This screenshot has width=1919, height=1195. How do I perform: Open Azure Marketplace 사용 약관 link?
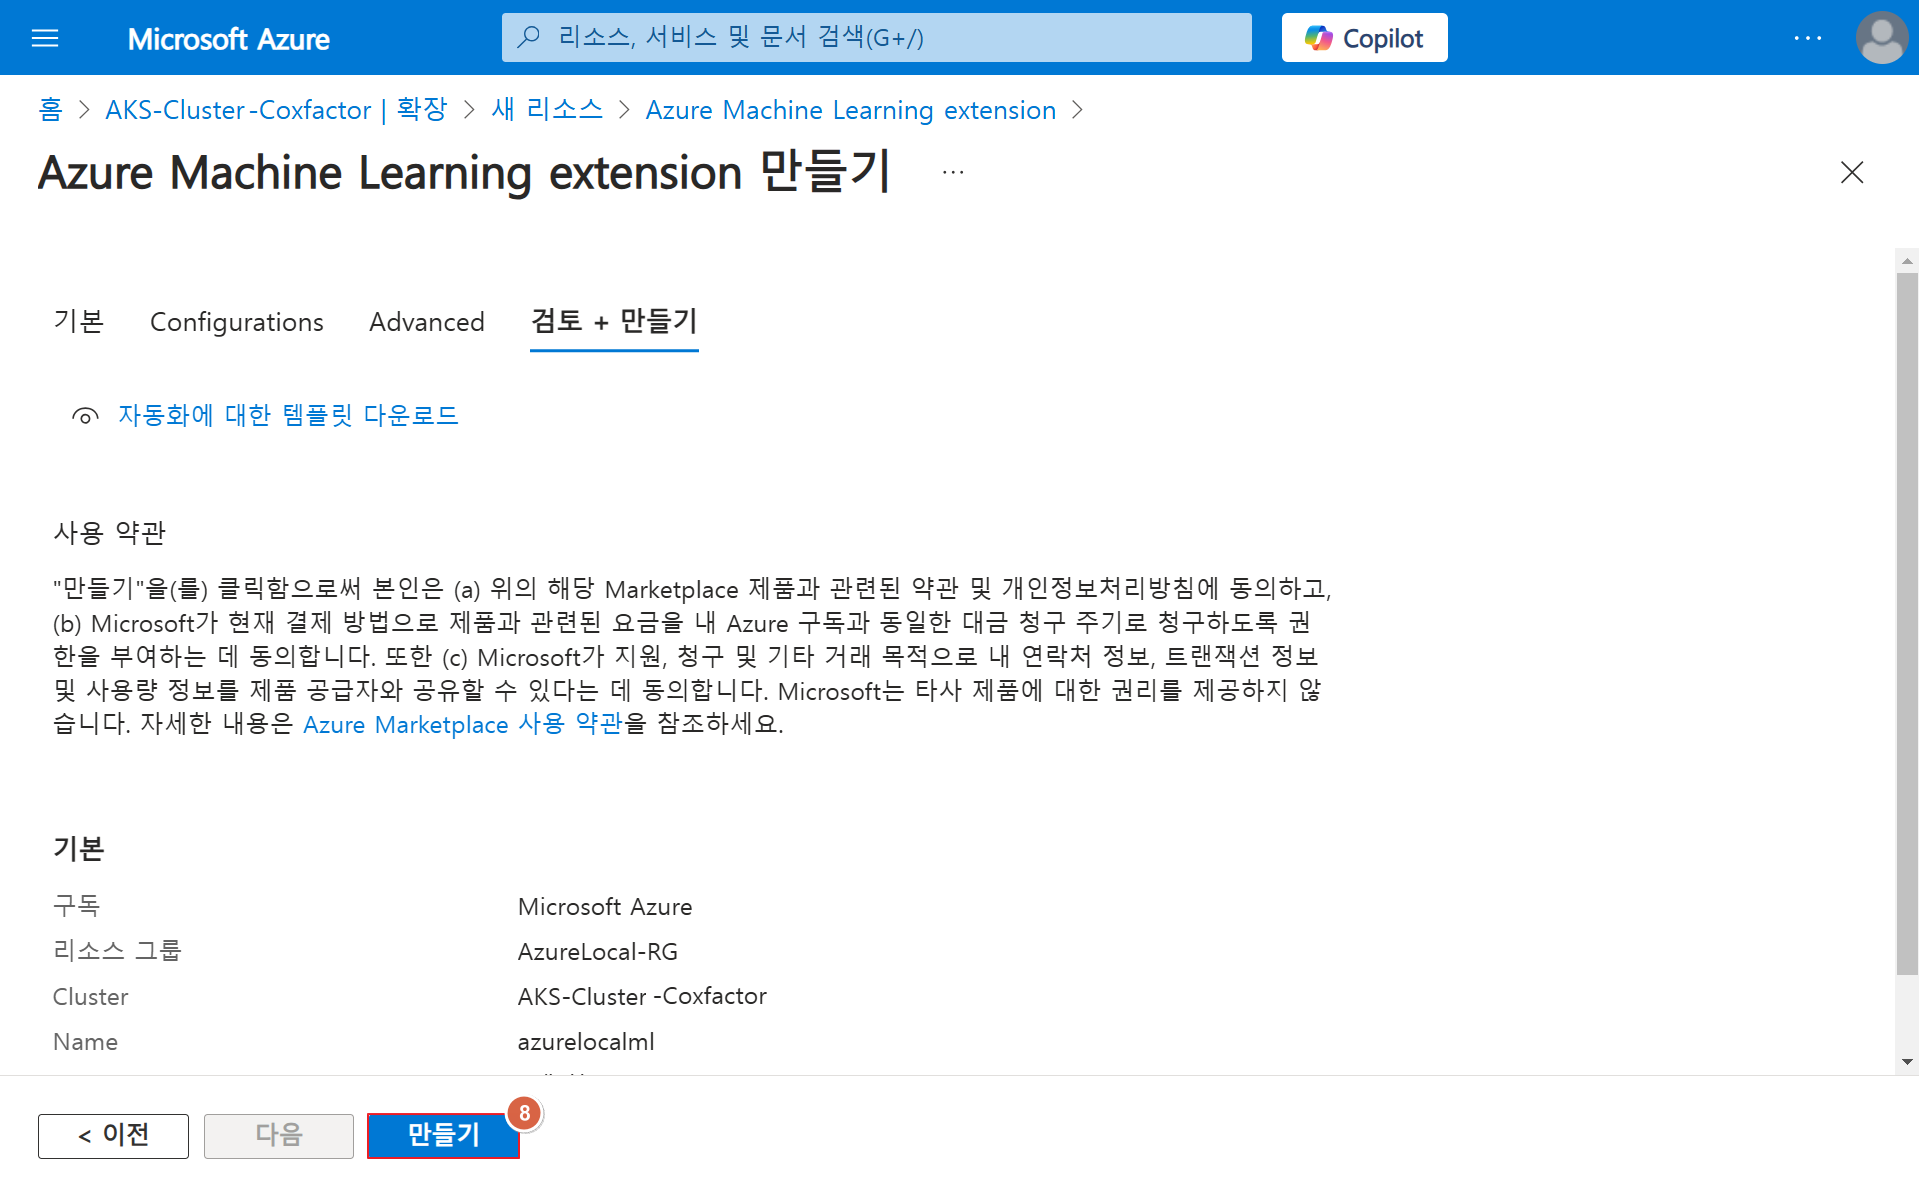[x=462, y=724]
